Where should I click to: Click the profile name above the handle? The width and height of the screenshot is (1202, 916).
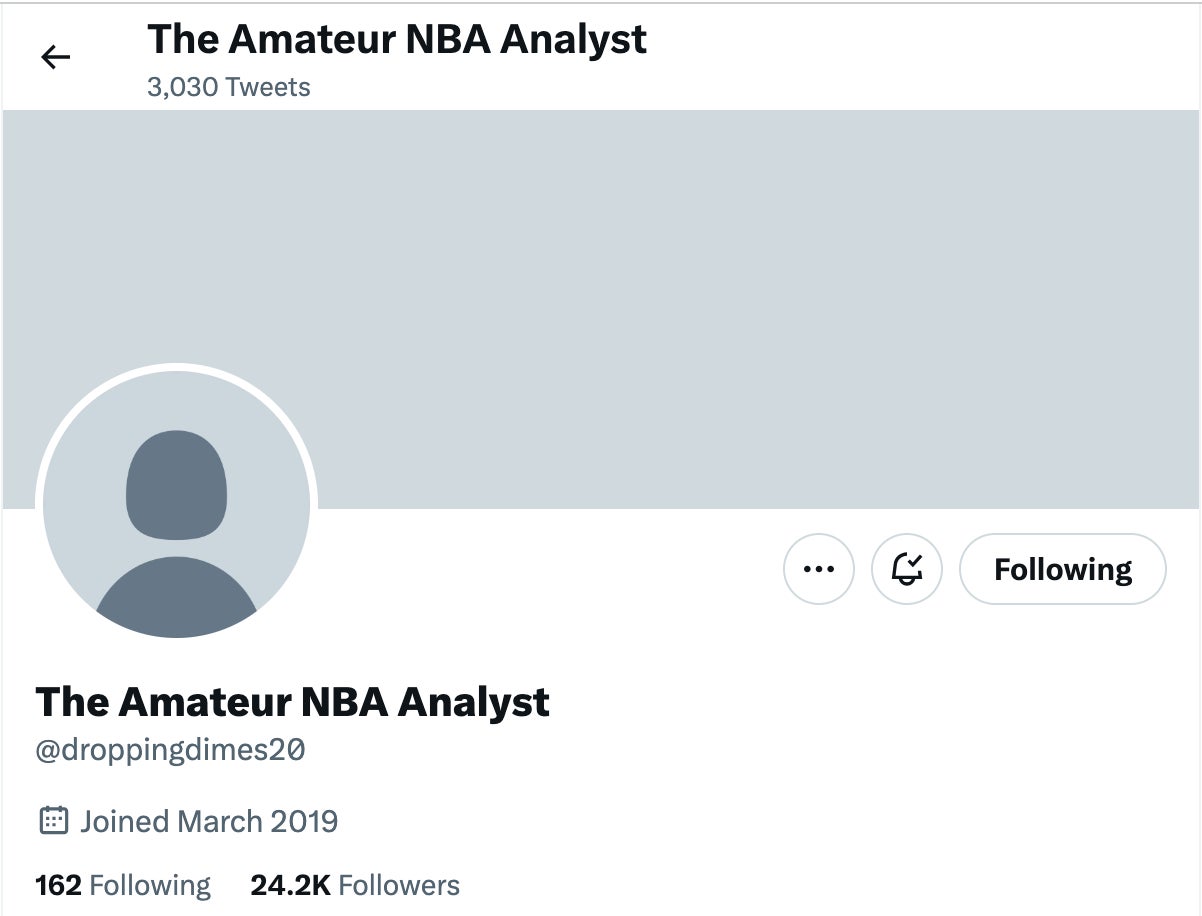point(292,701)
